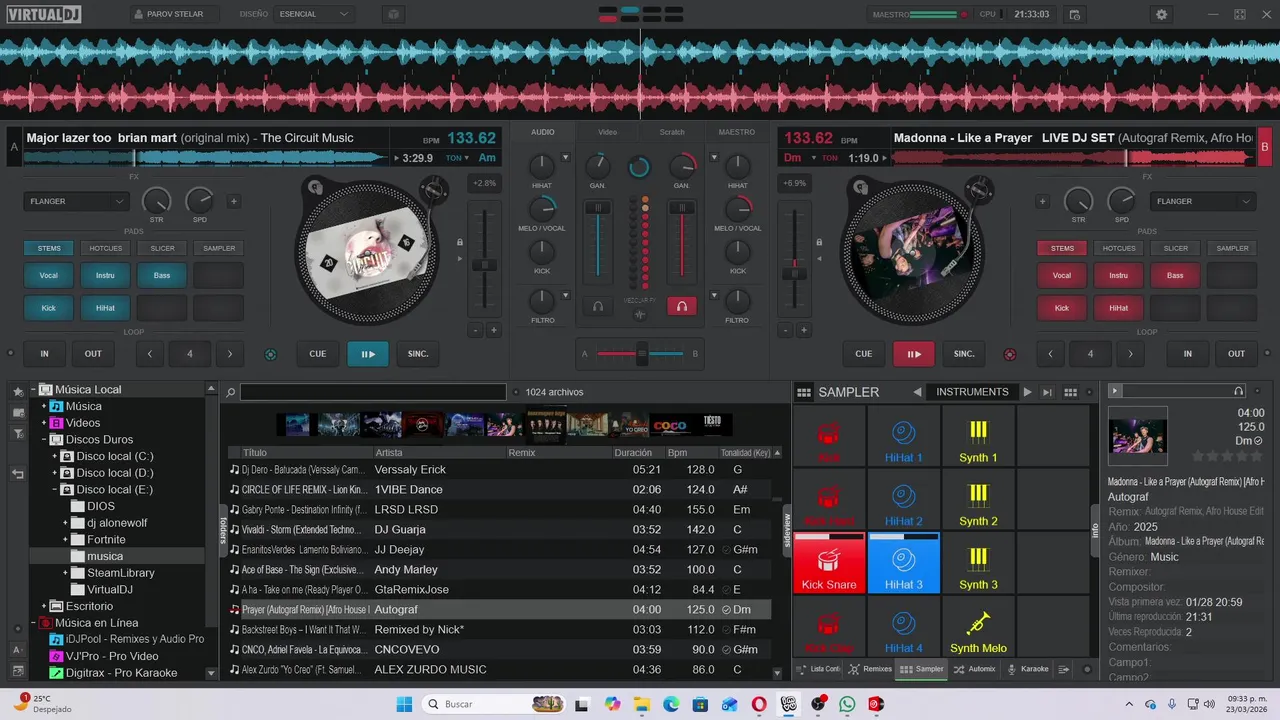Click the info panel headphones icon
Screen dimensions: 1280x720
pyautogui.click(x=1239, y=391)
